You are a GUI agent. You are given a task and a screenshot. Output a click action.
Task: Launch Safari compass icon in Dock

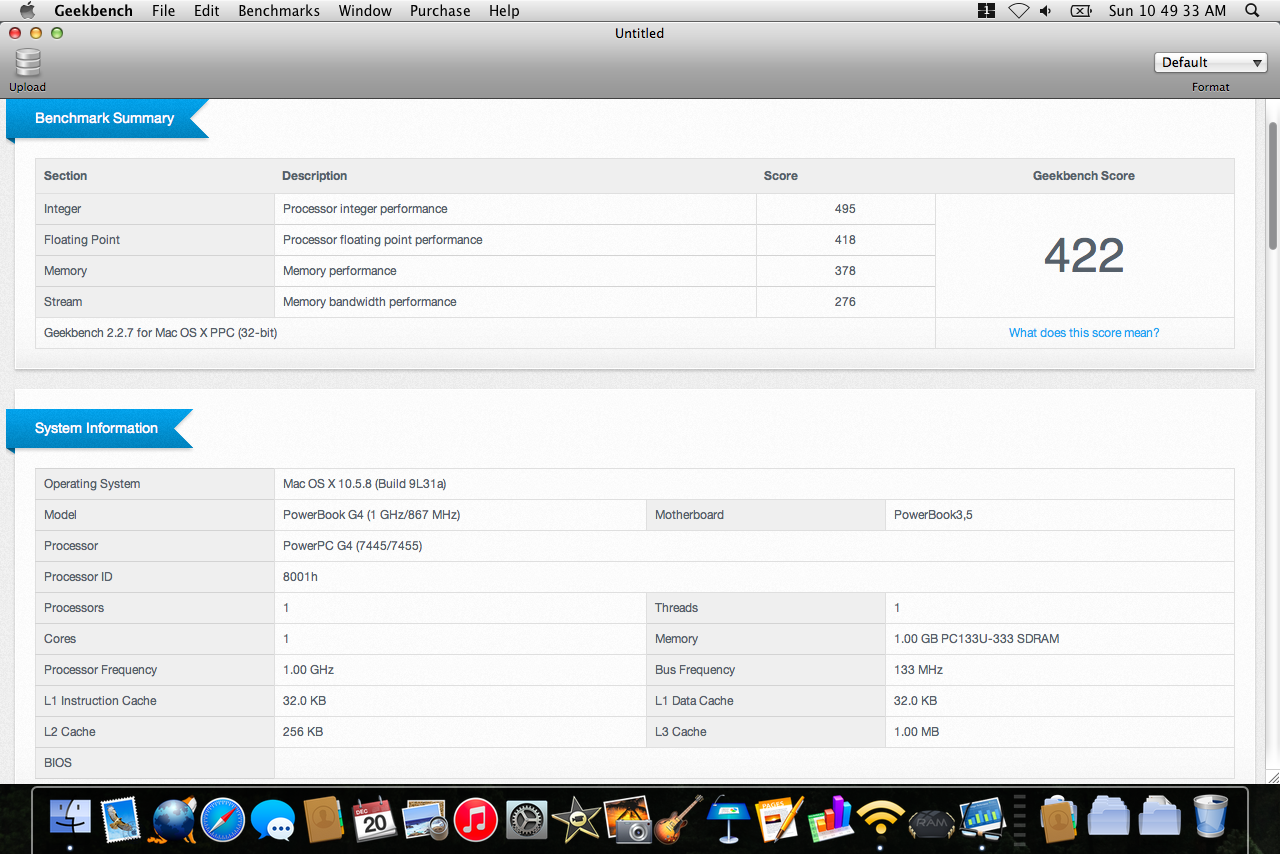tap(222, 820)
